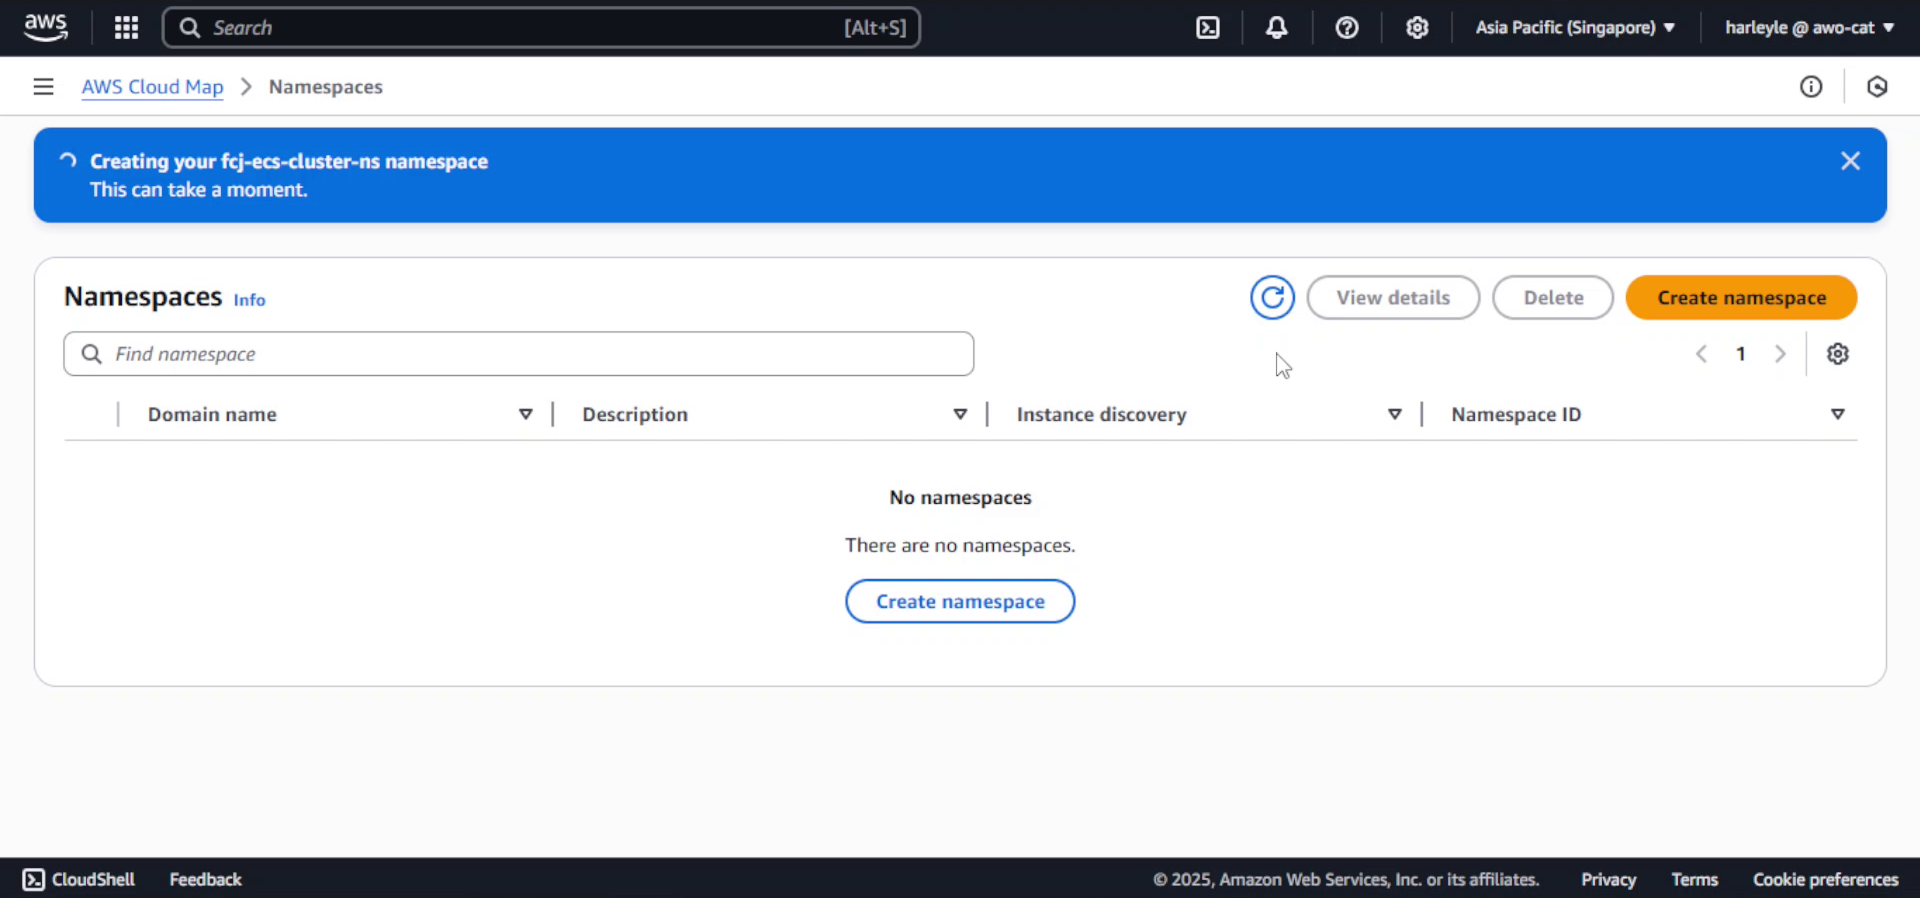Click the AWS Cloud Map breadcrumb link
1920x898 pixels.
[153, 87]
